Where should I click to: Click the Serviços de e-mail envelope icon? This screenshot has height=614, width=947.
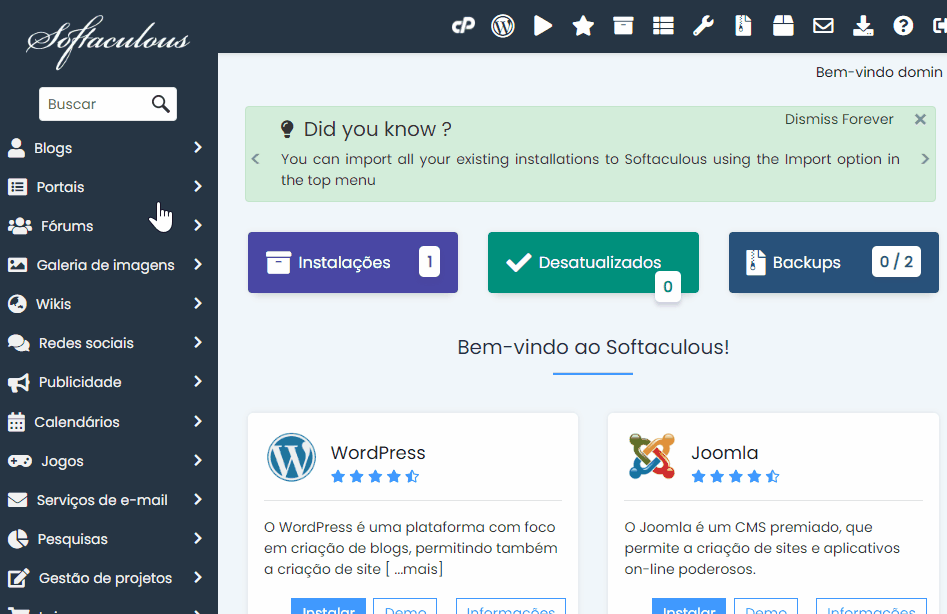18,500
